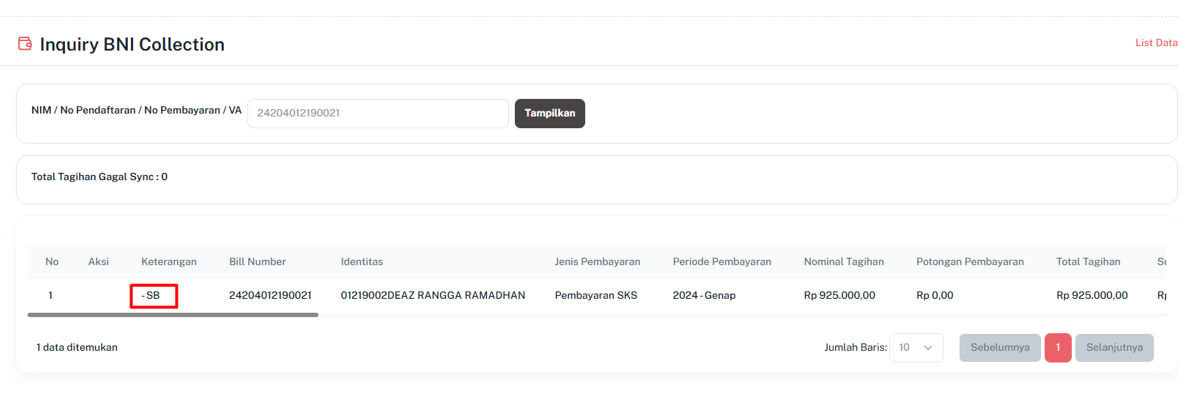Open the Jumlah Baris dropdown
The width and height of the screenshot is (1187, 412).
(x=916, y=348)
